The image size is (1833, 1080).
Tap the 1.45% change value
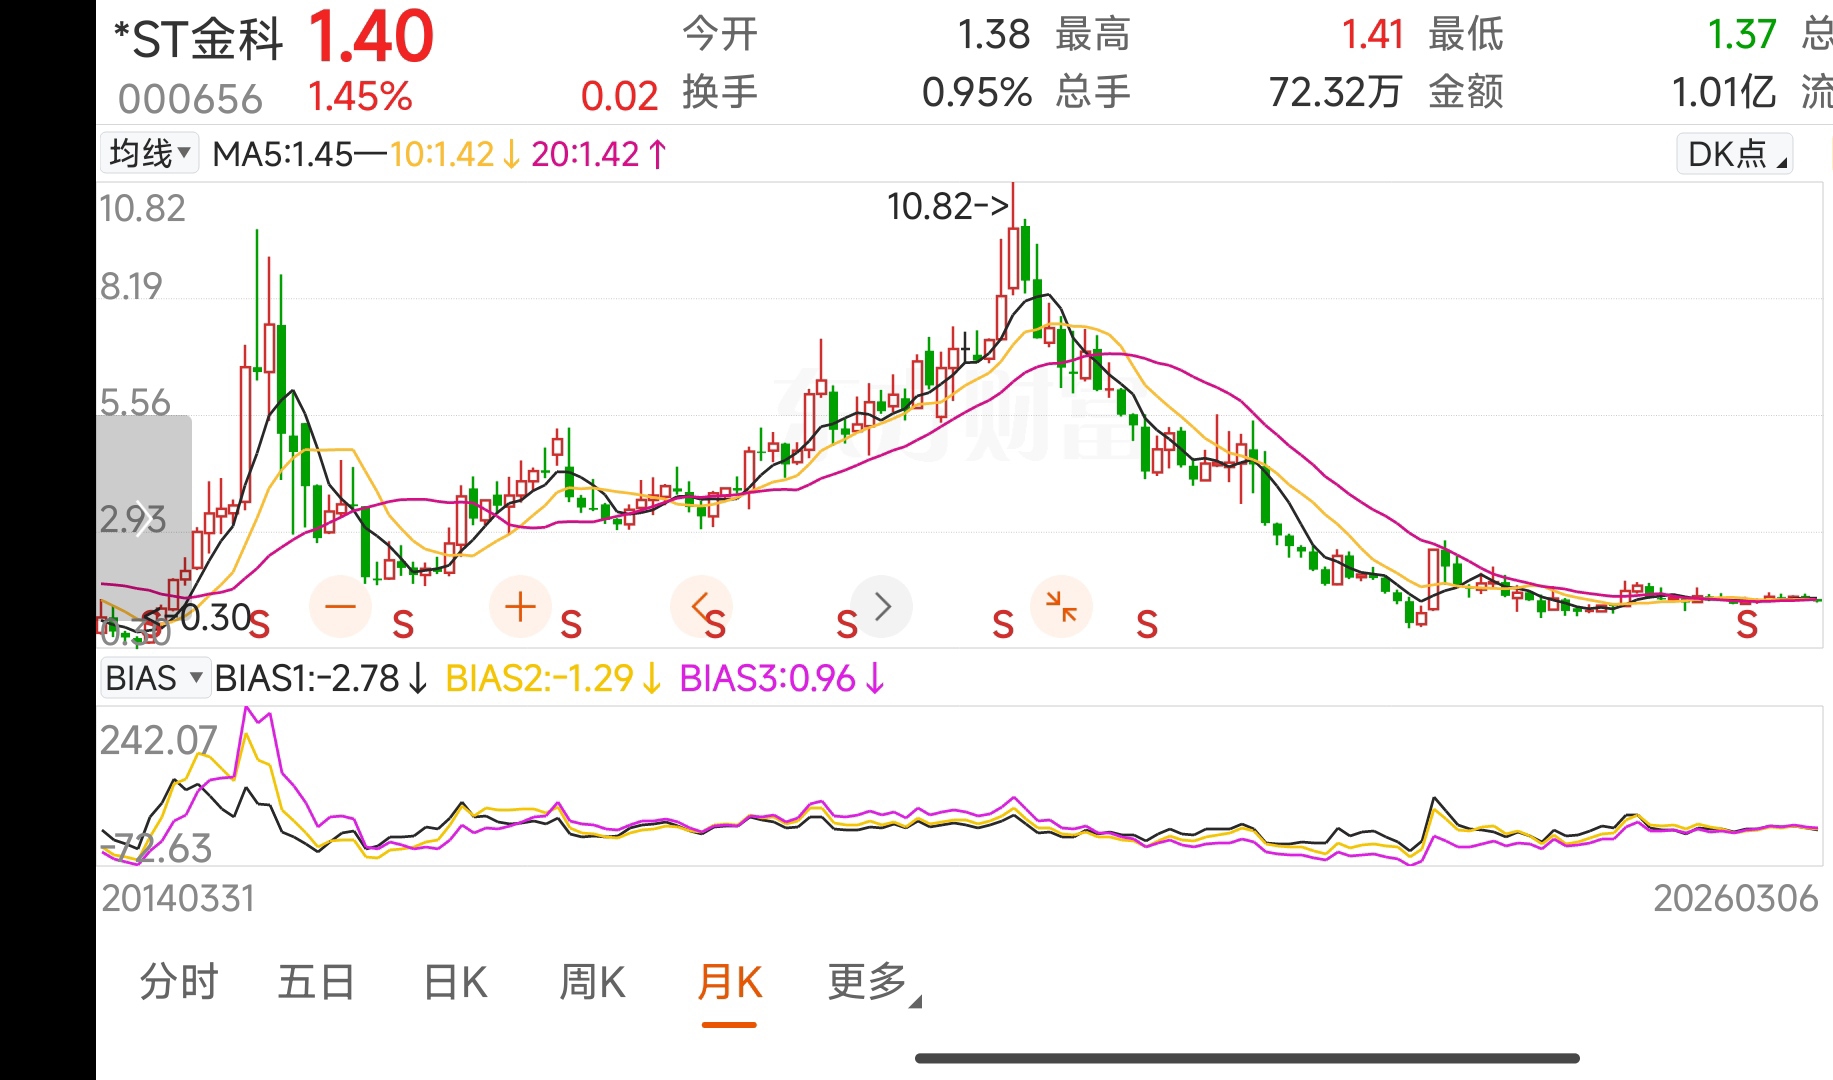(360, 97)
